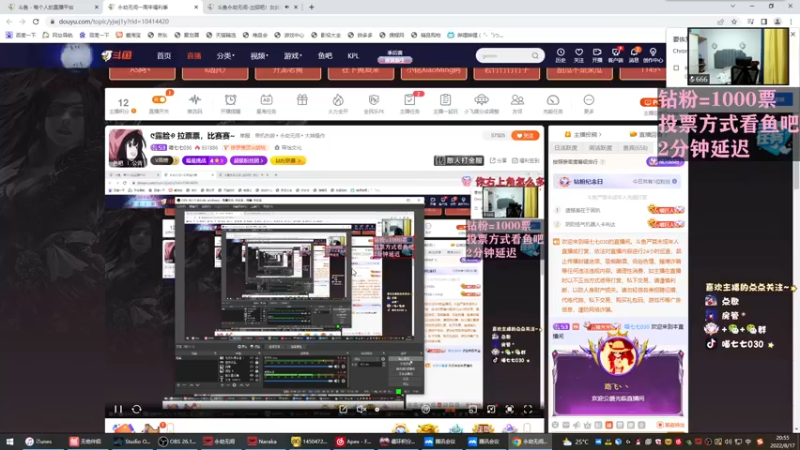The height and width of the screenshot is (450, 800).
Task: Open the taskbar weather 25°C widget
Action: pos(576,441)
